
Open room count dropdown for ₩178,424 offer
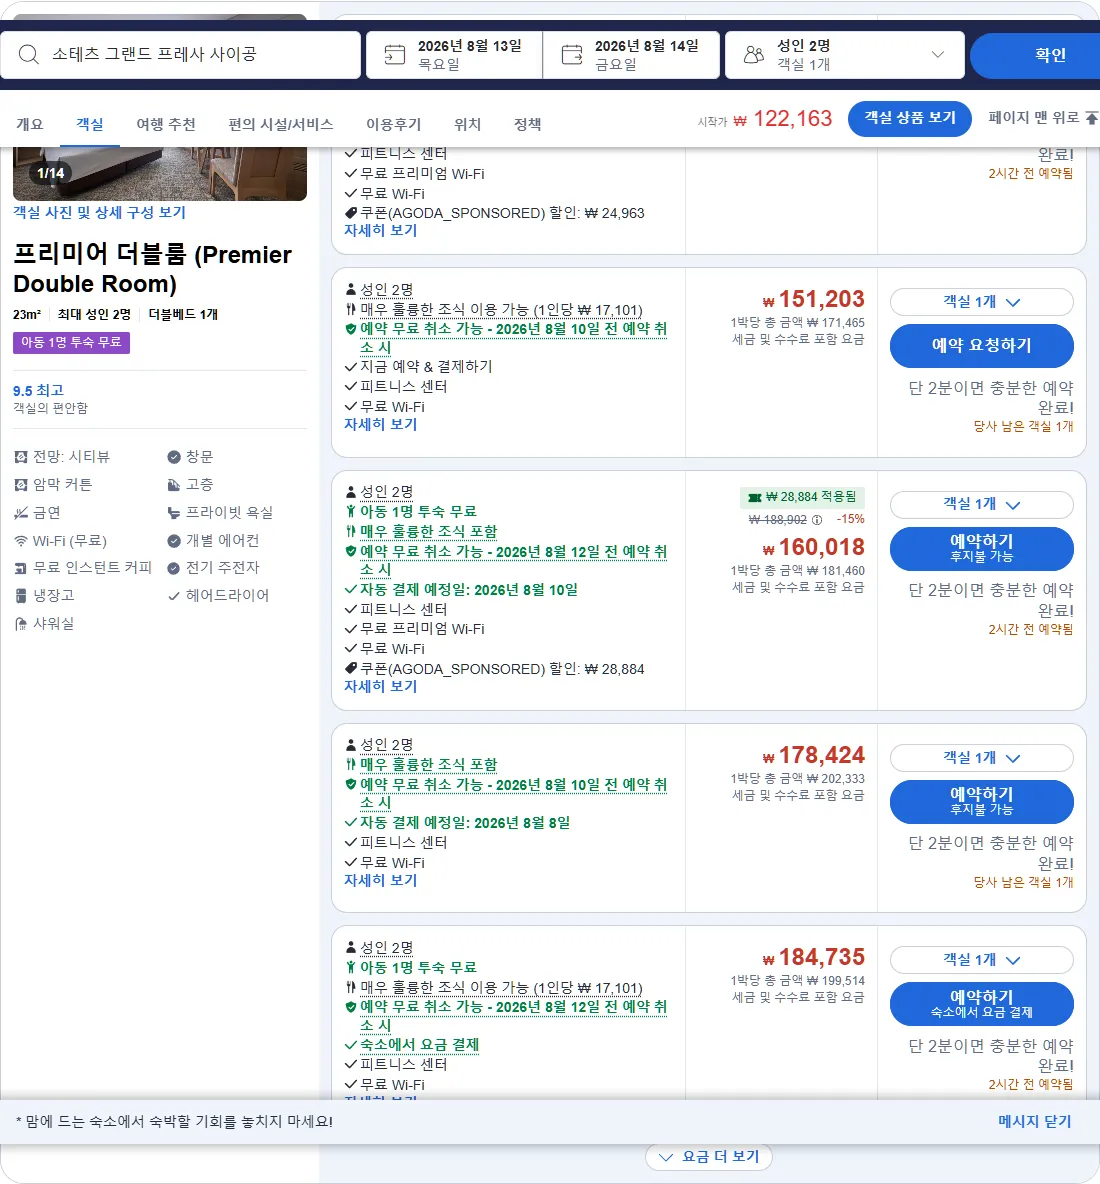click(981, 758)
